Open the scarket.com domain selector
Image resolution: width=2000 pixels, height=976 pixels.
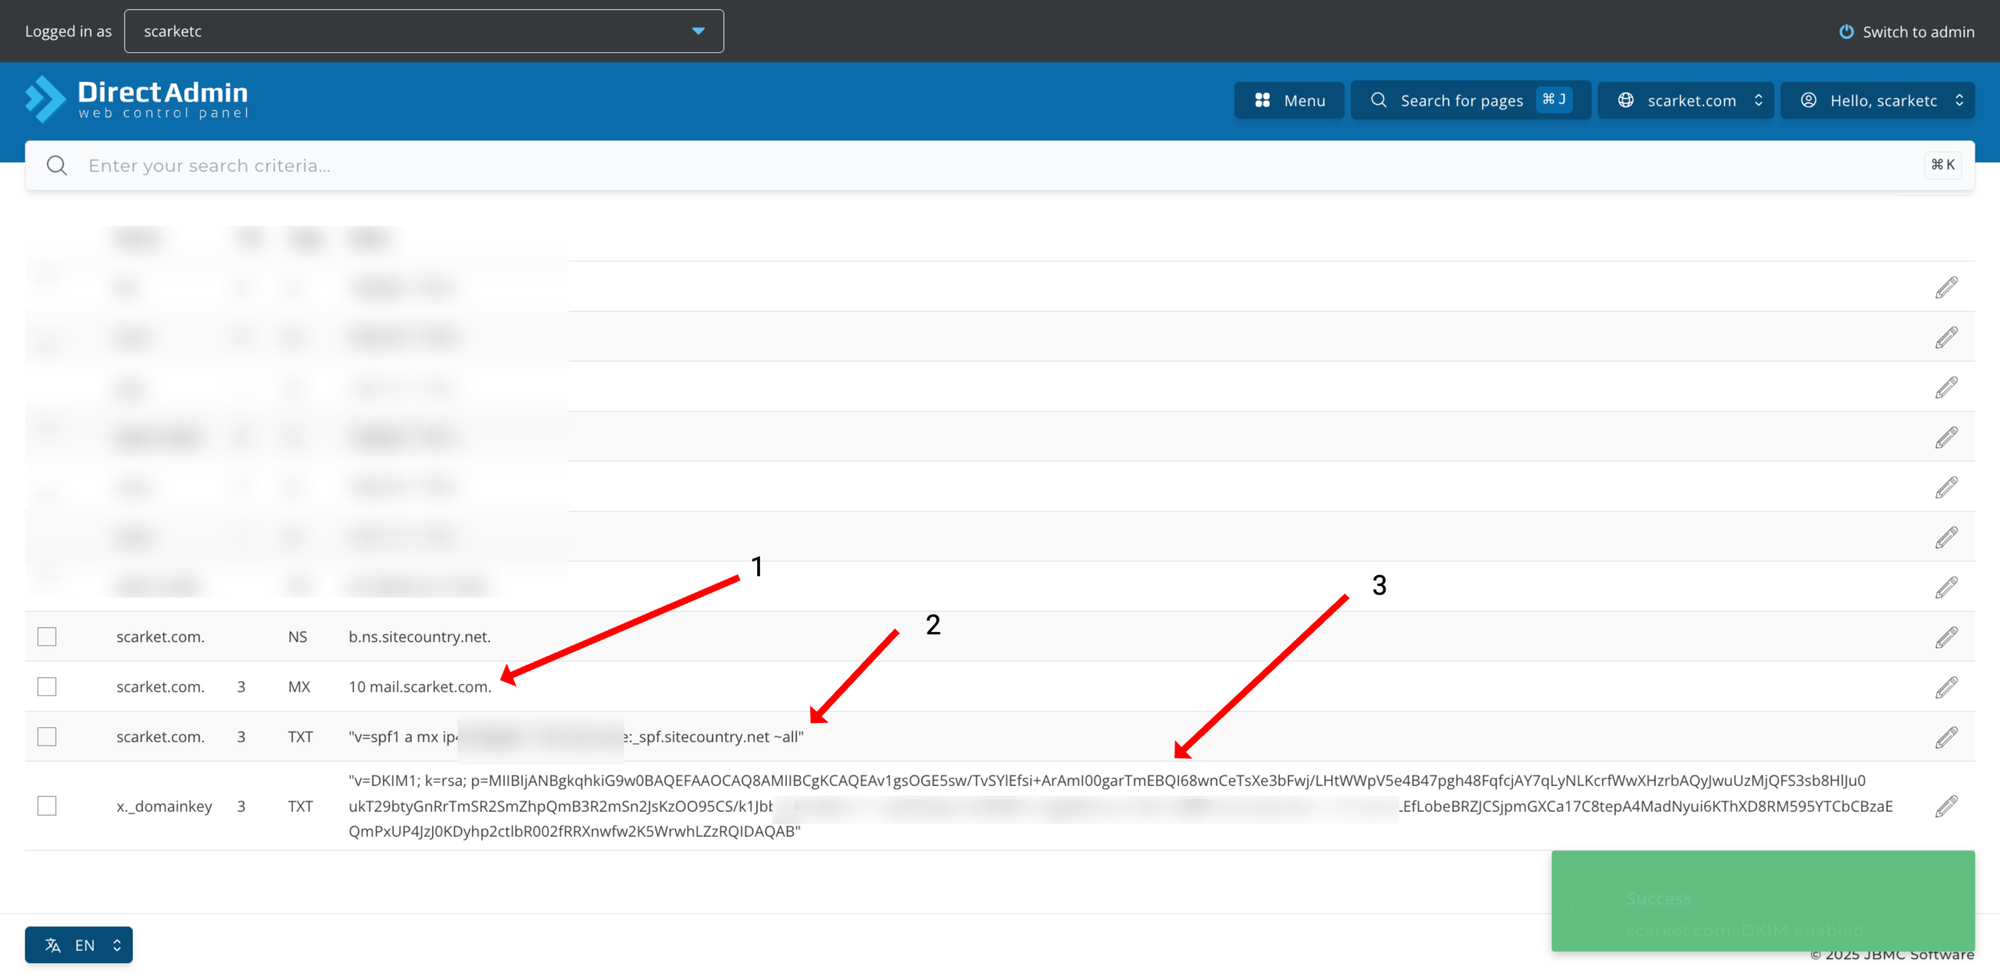pos(1686,100)
